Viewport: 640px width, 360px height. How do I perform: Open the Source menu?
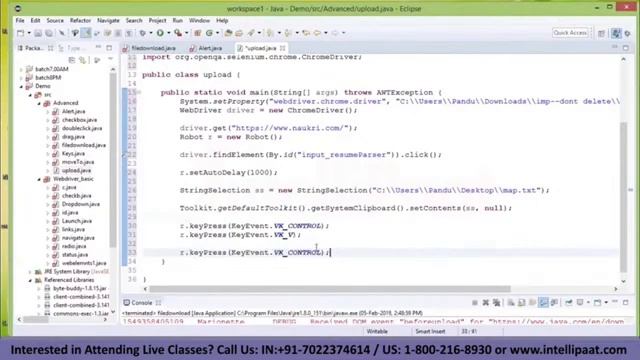55,20
